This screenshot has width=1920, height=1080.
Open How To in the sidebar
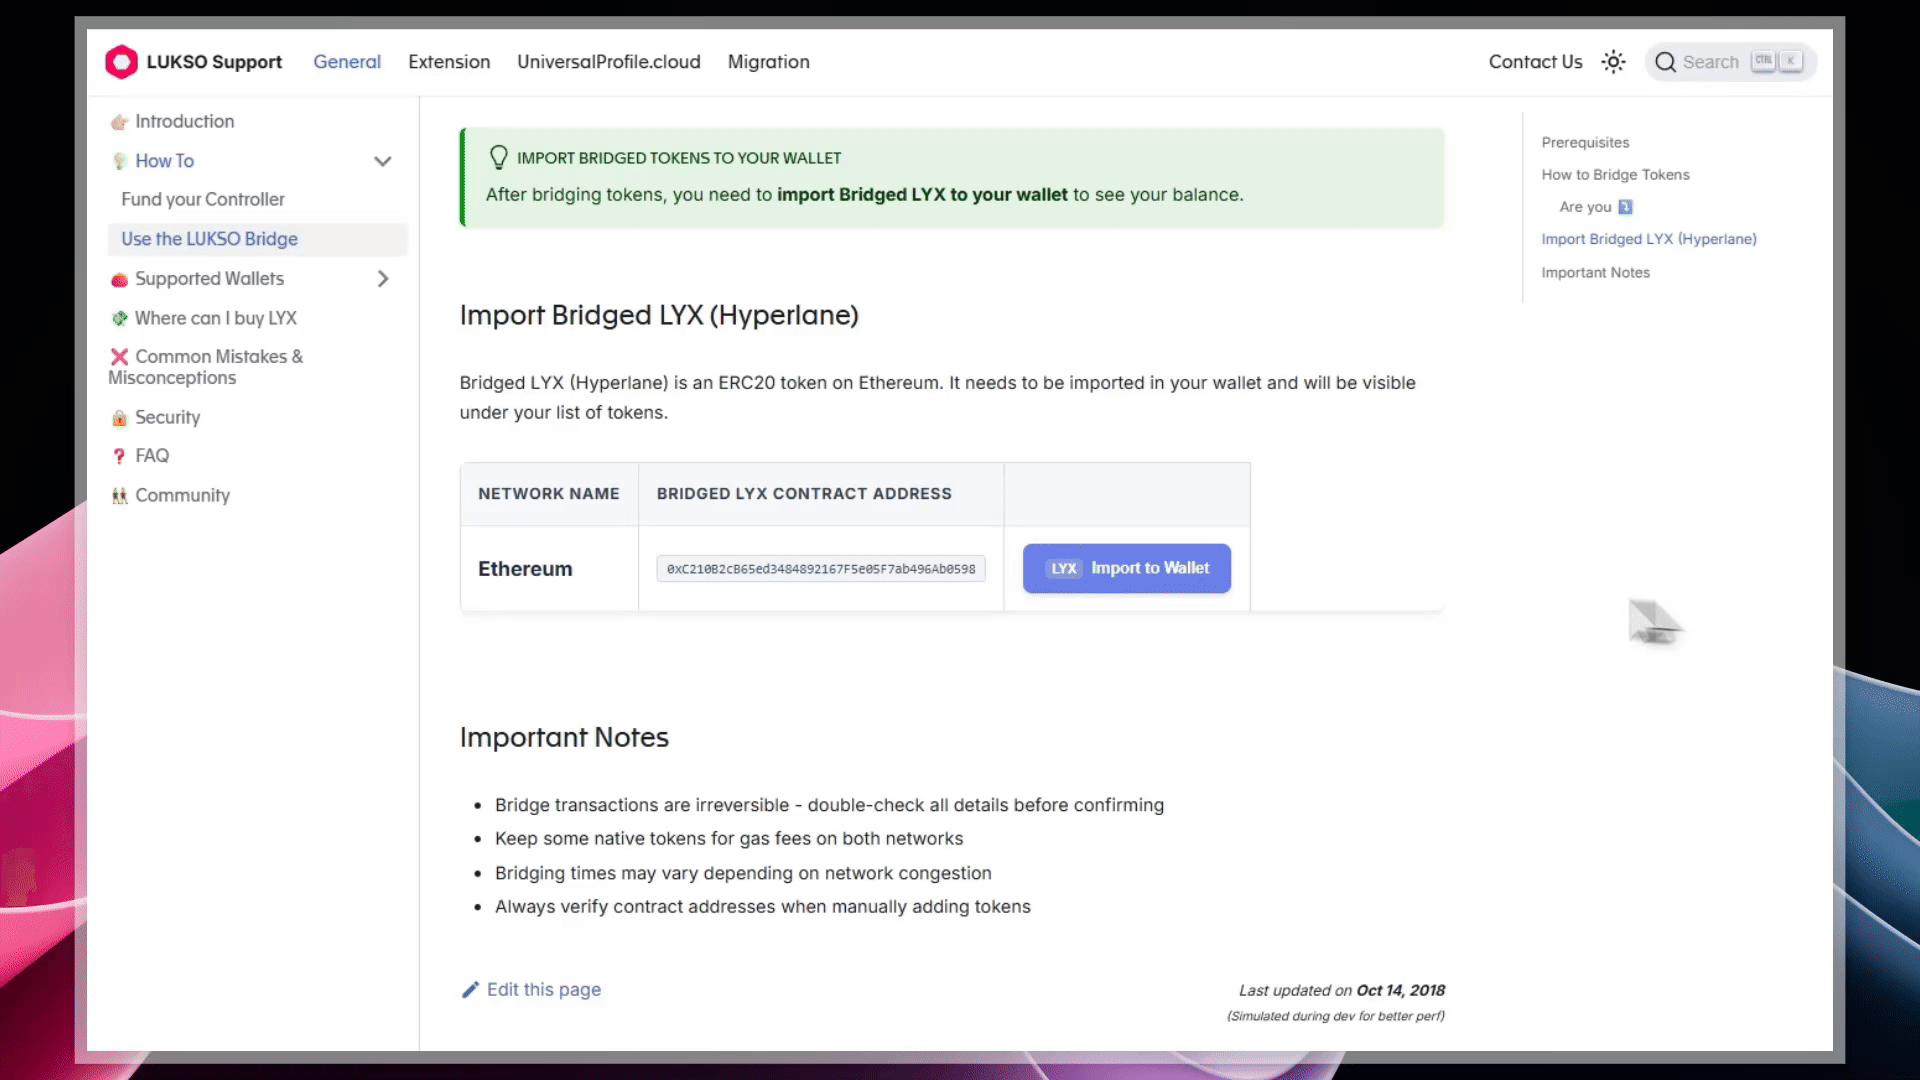pyautogui.click(x=164, y=161)
